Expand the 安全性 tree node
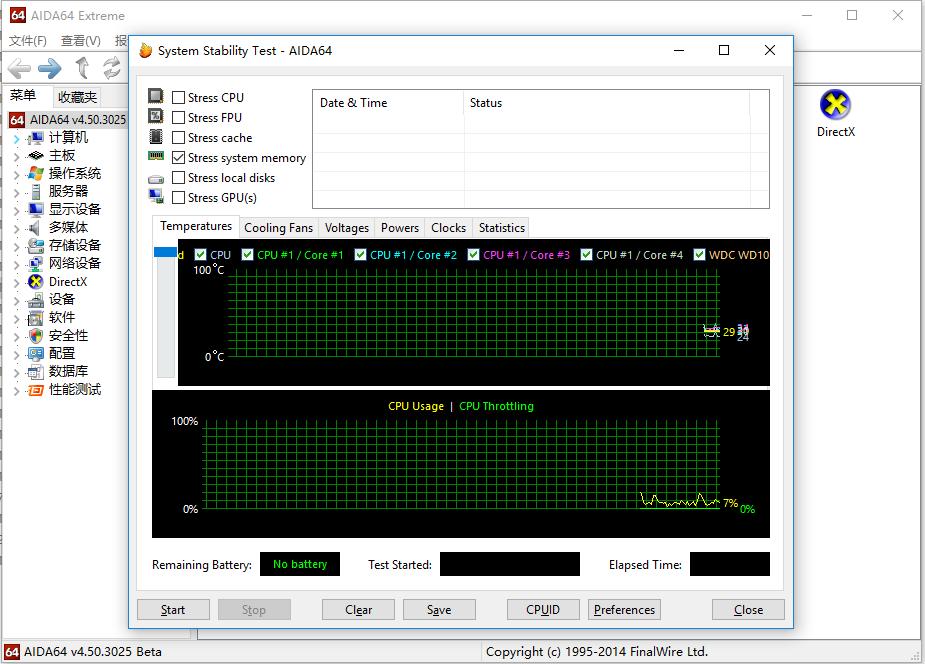This screenshot has width=925, height=664. (17, 337)
